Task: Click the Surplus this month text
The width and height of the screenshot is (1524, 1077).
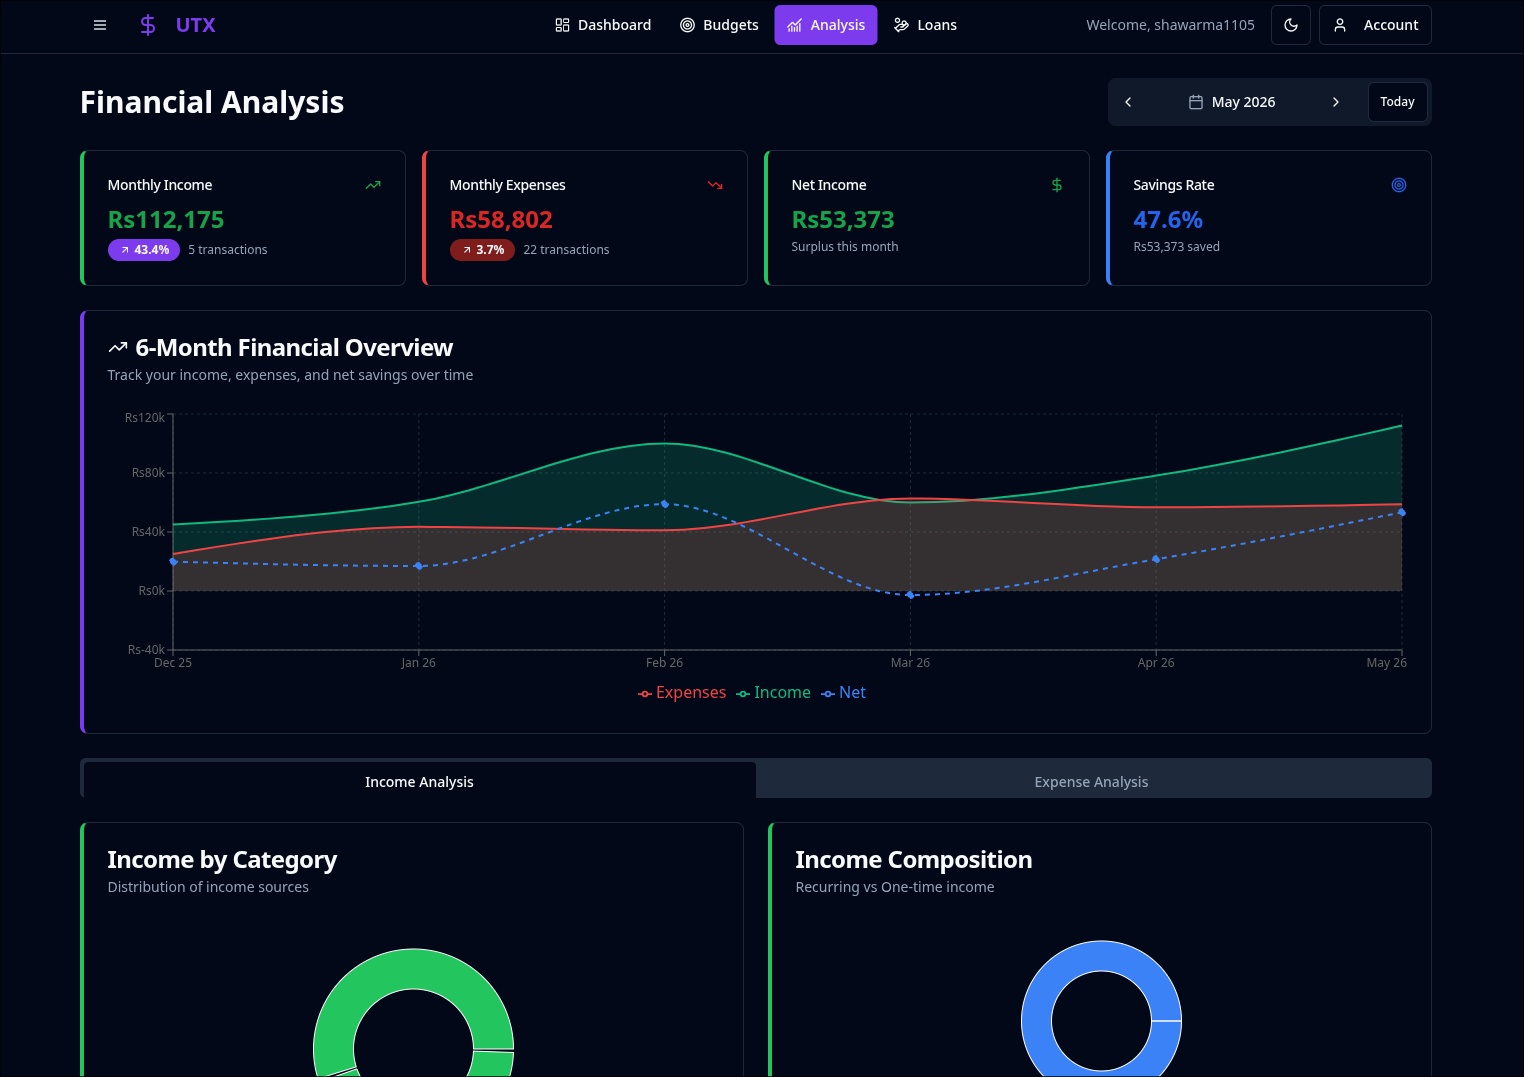Action: [x=845, y=247]
